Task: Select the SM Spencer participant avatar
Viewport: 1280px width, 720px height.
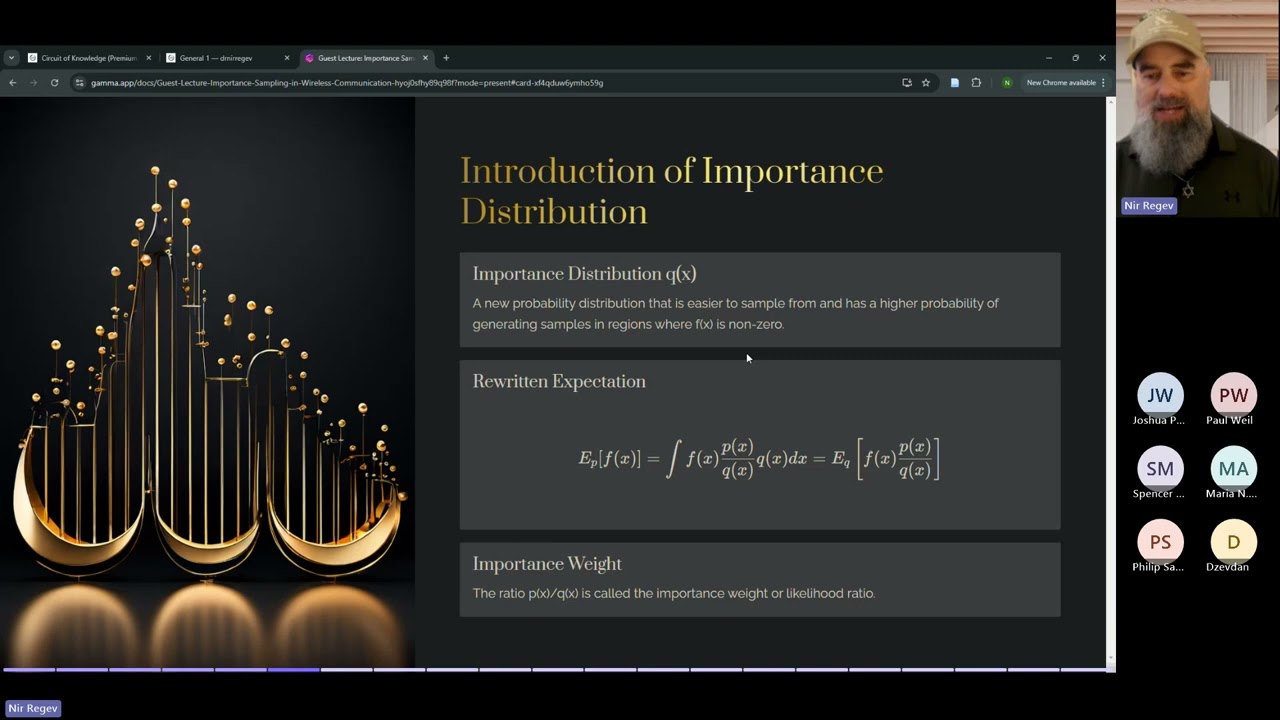Action: pos(1160,468)
